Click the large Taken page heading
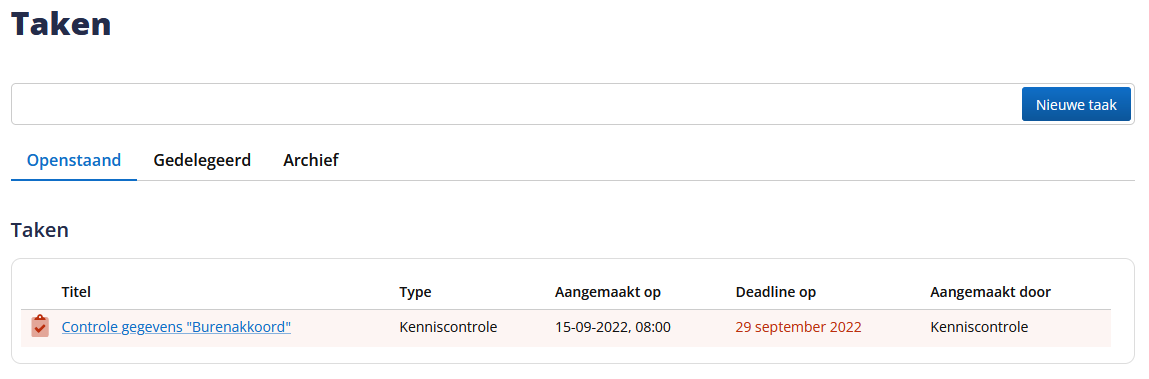 tap(61, 23)
